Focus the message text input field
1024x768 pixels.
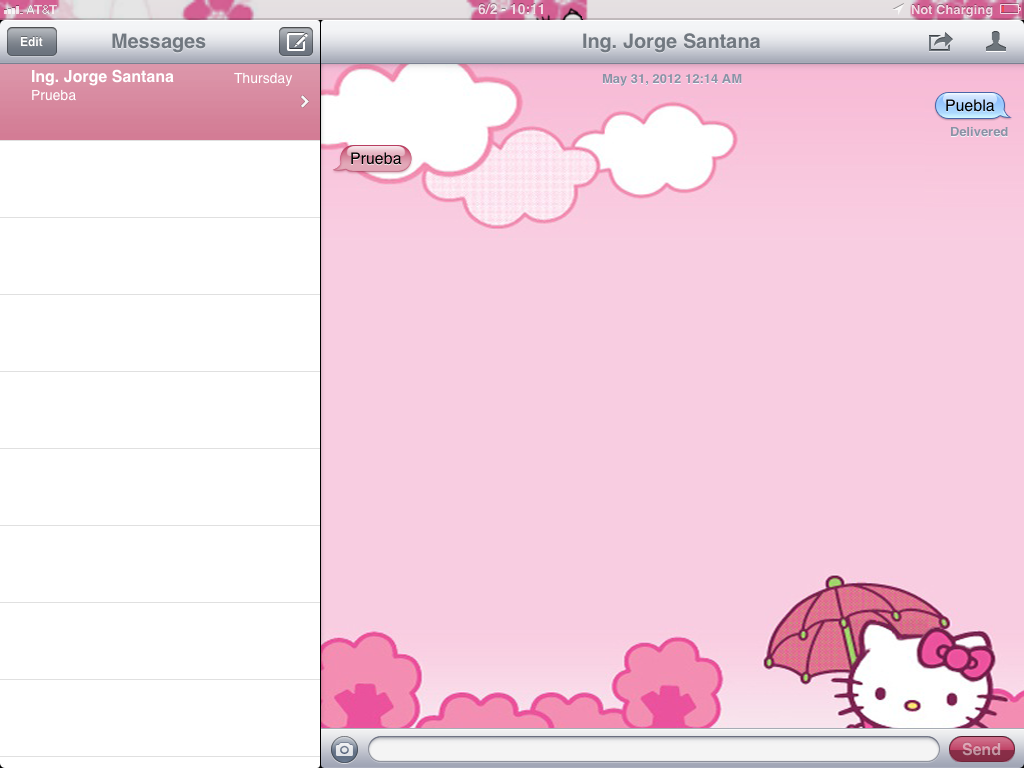click(654, 748)
